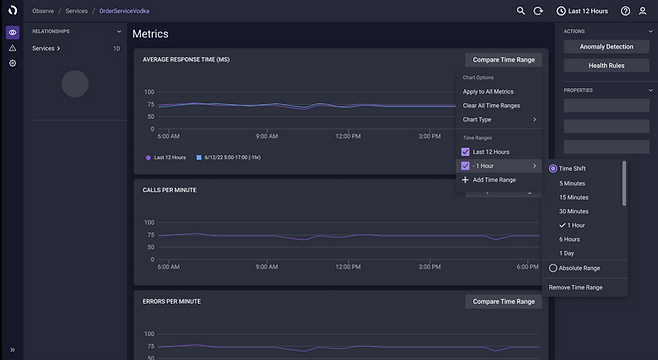Open the settings gear icon in sidebar

(13, 63)
